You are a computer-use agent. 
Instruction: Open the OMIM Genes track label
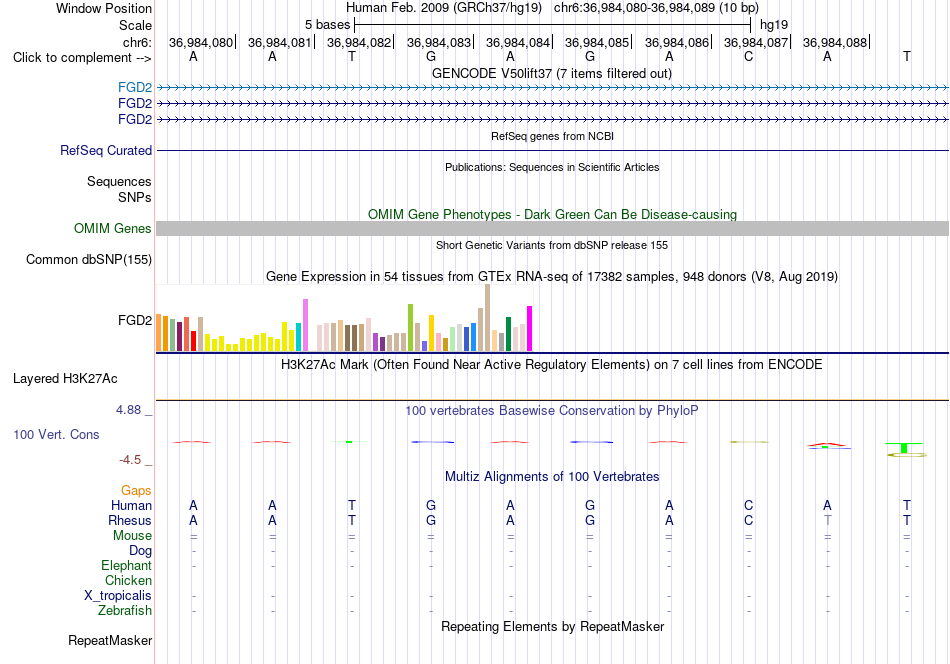tap(112, 228)
